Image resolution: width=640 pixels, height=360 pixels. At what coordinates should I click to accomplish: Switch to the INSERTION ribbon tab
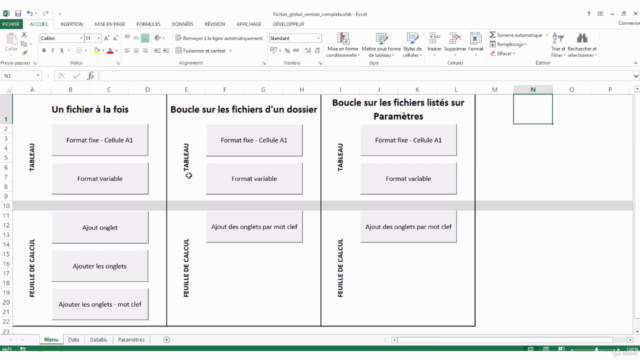click(x=71, y=24)
